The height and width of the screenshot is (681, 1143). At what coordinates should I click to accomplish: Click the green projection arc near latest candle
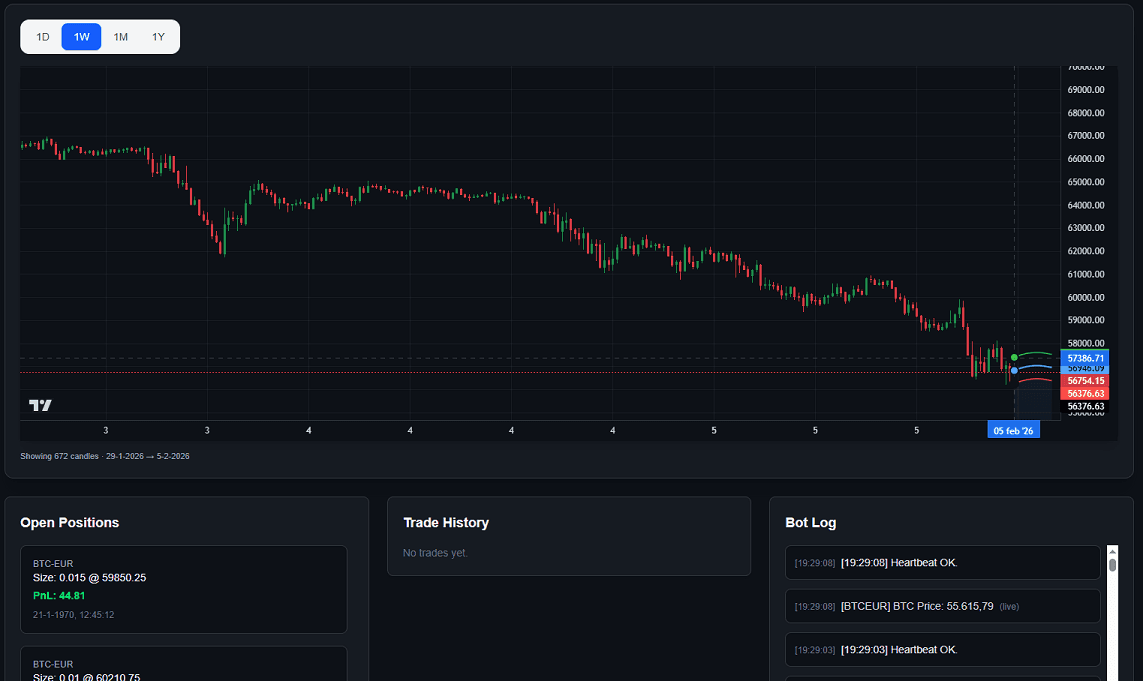1035,355
